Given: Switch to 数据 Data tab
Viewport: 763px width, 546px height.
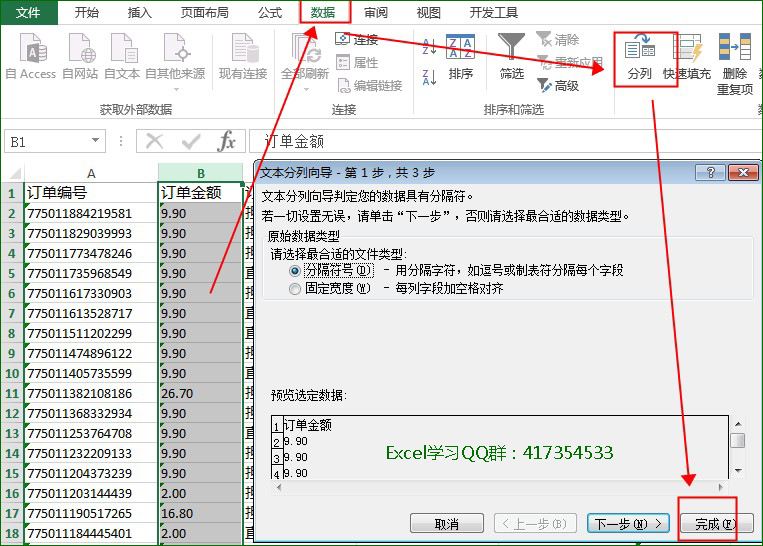Looking at the screenshot, I should tap(323, 12).
